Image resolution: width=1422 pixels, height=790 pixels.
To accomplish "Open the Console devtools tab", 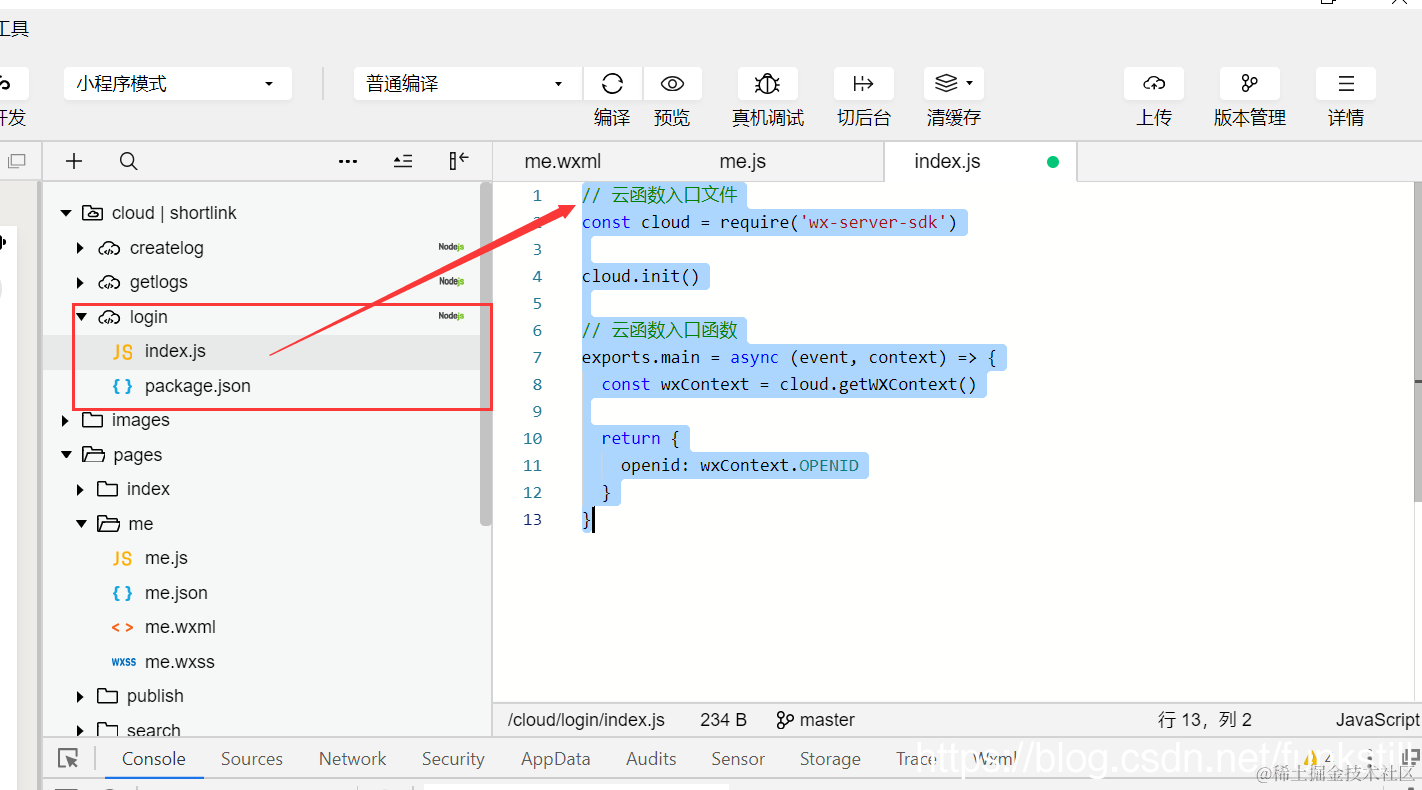I will 153,759.
